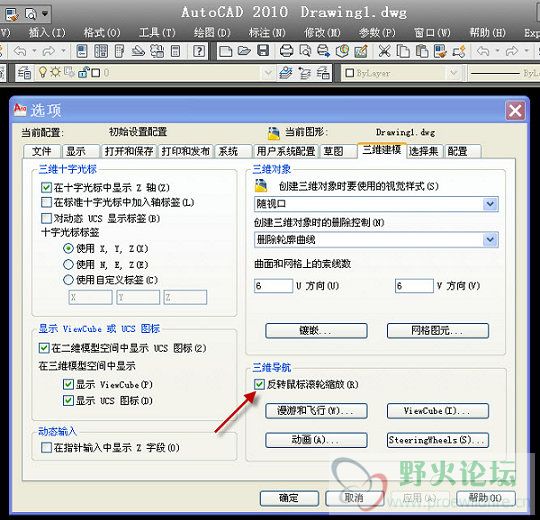
Task: Click the Paste clipboard icon
Action: (422, 51)
